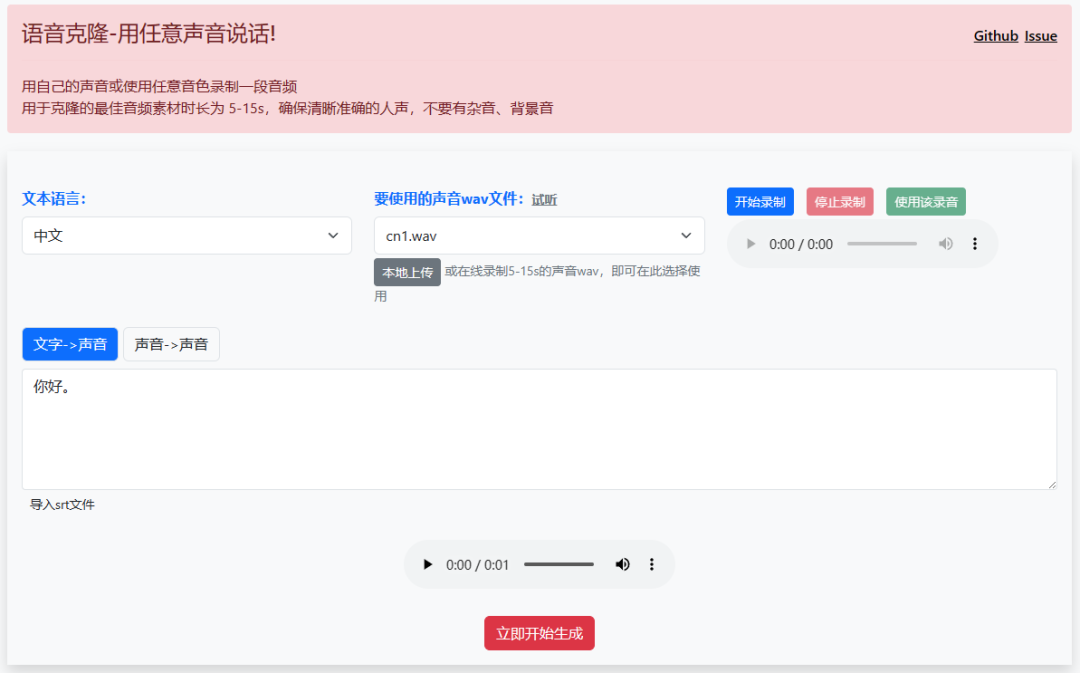Open the cn1.wav voice file dropdown
Screen dimensions: 1080x673
[x=539, y=235]
